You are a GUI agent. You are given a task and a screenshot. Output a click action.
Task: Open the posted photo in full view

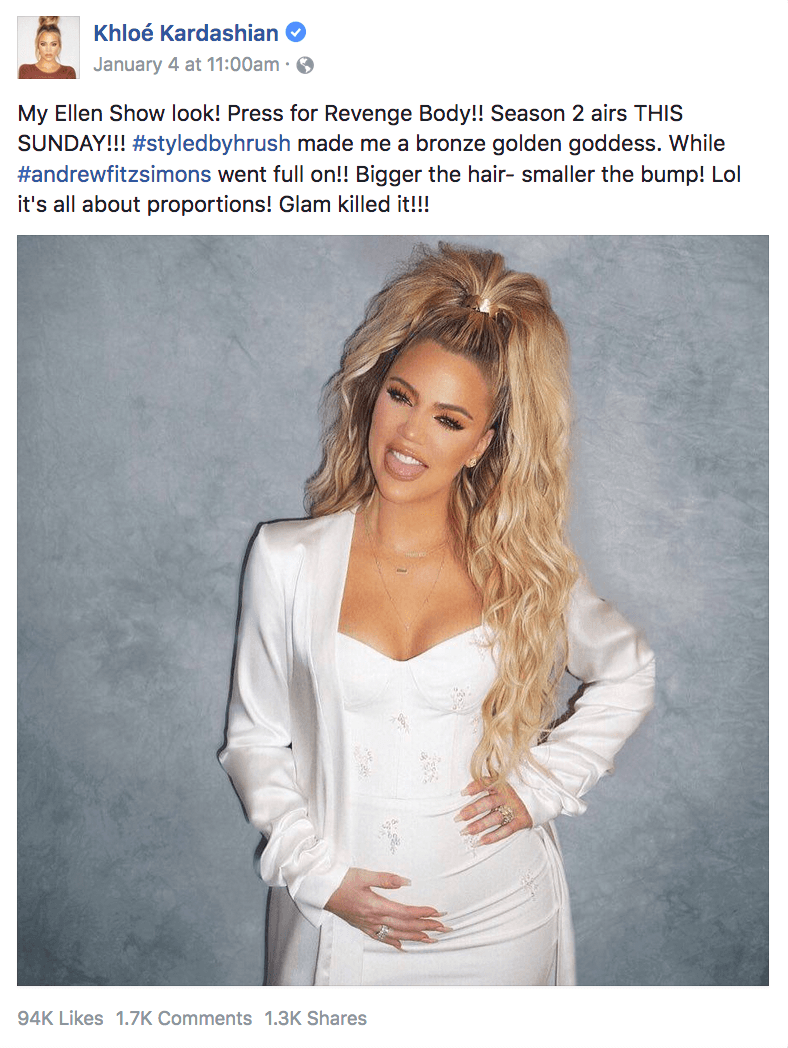[x=393, y=610]
